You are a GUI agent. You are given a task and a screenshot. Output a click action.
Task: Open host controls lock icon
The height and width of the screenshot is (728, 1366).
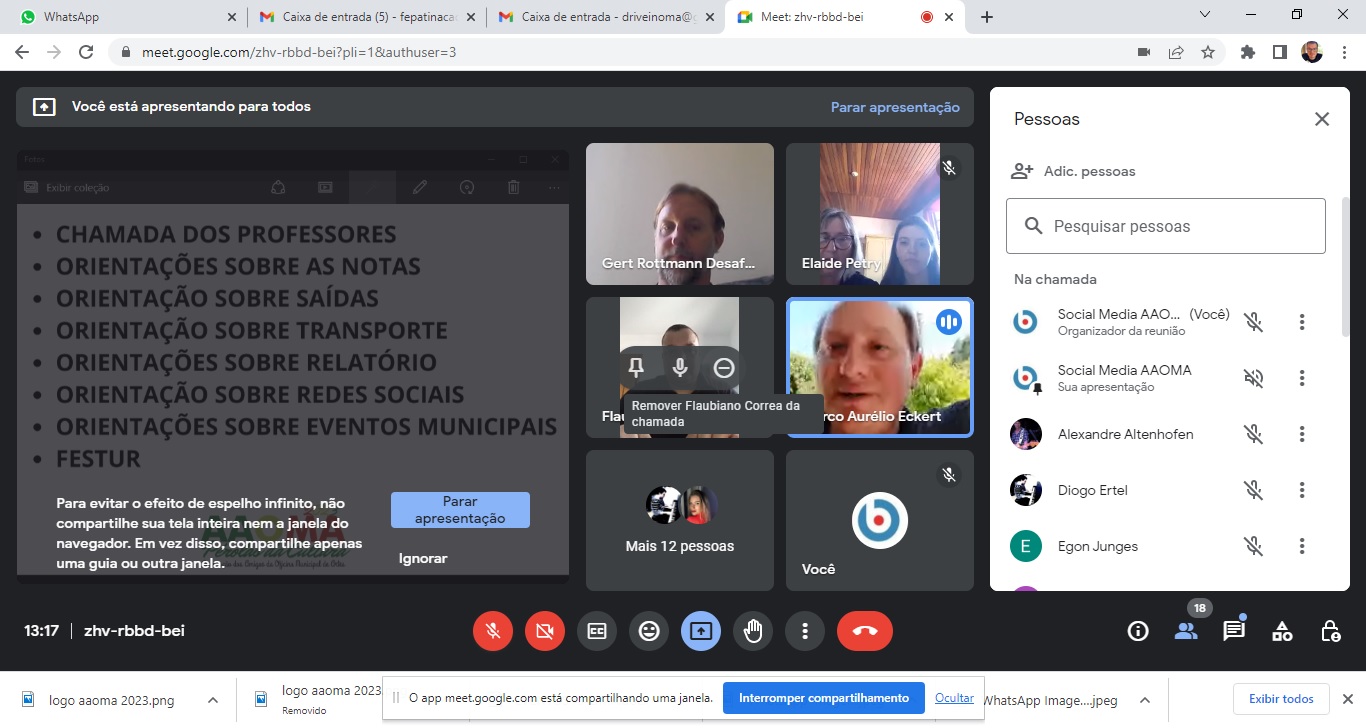(1330, 631)
